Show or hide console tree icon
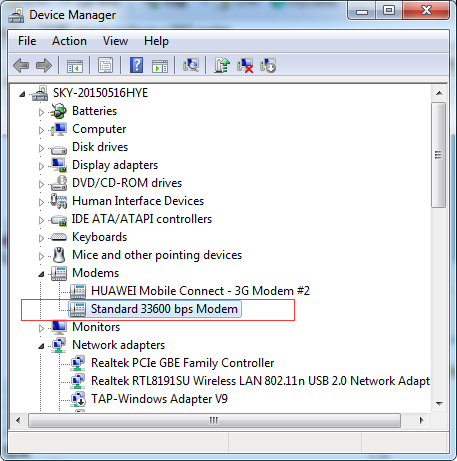Screen dimensions: 457x461 [75, 66]
